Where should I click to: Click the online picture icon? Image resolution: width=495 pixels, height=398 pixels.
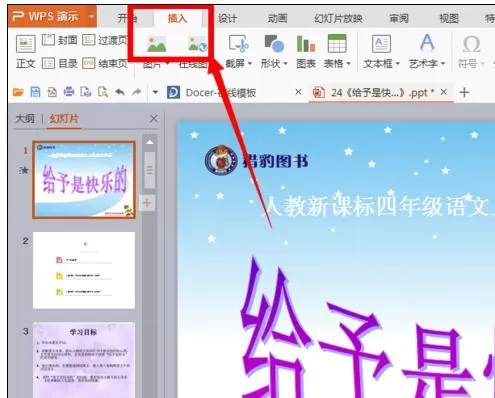click(x=197, y=45)
